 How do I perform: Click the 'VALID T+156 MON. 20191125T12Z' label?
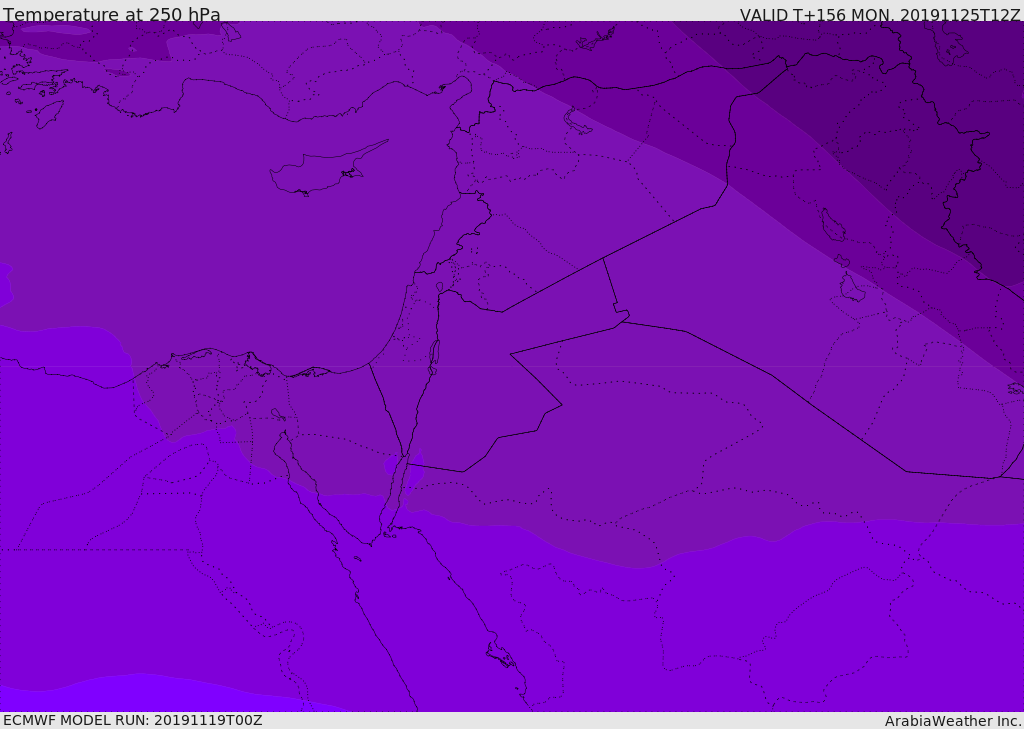(x=880, y=15)
